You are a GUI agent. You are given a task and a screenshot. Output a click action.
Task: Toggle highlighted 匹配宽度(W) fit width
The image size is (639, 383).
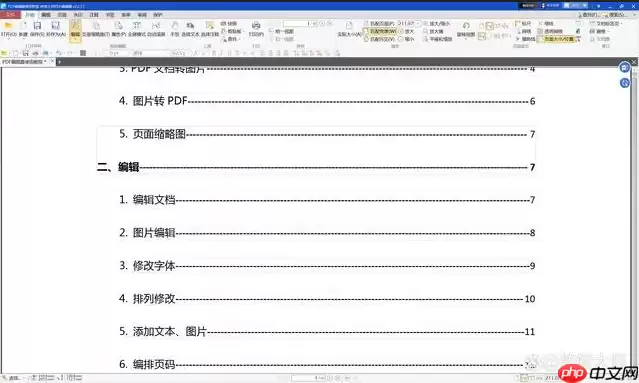click(379, 31)
